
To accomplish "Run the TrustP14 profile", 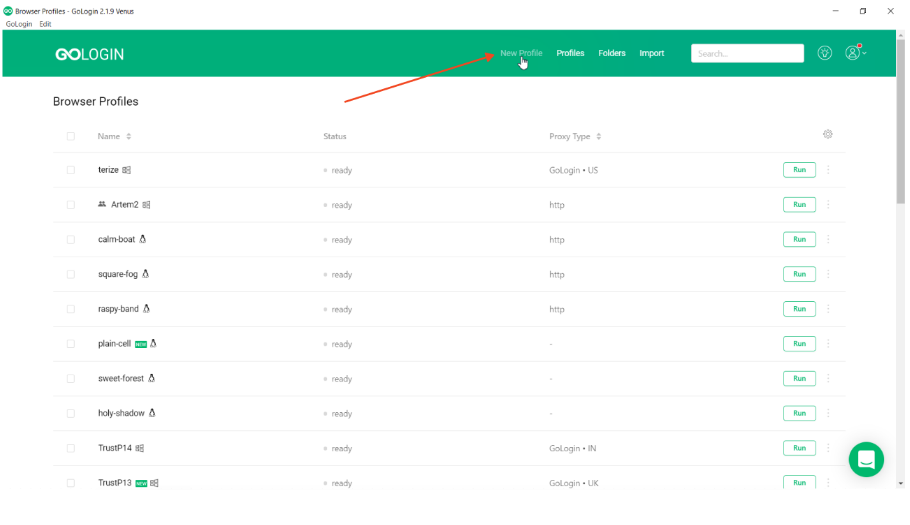I will (x=799, y=448).
